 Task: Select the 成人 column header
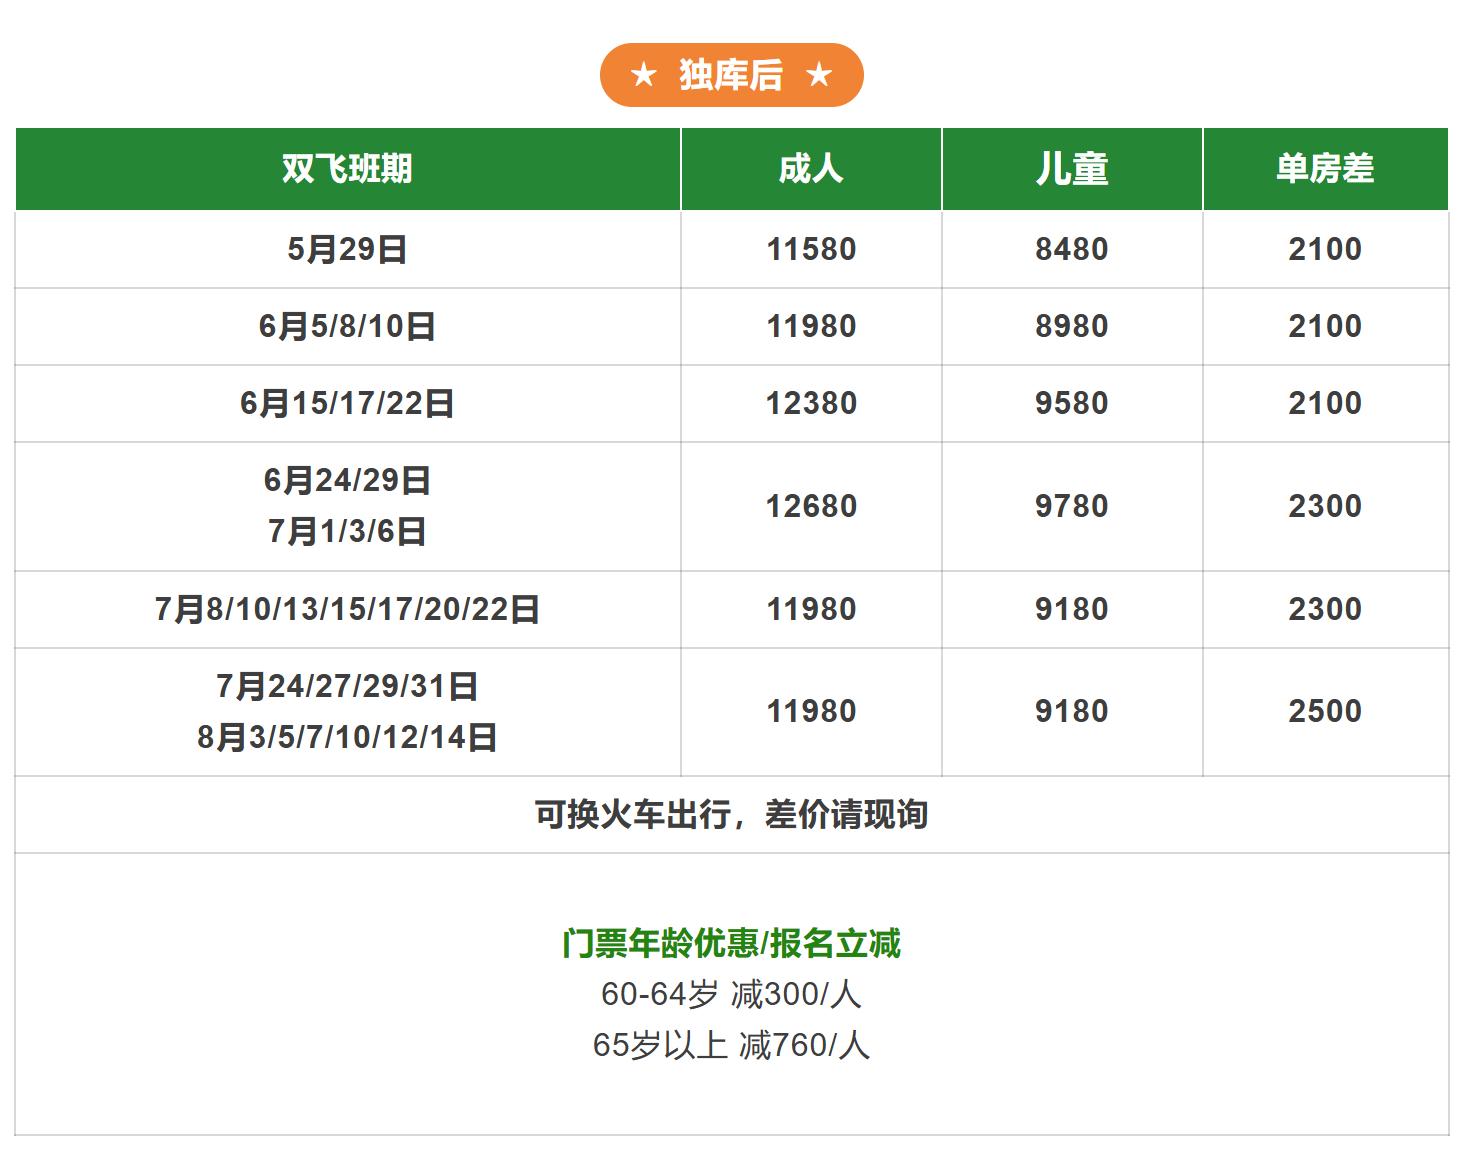point(811,169)
